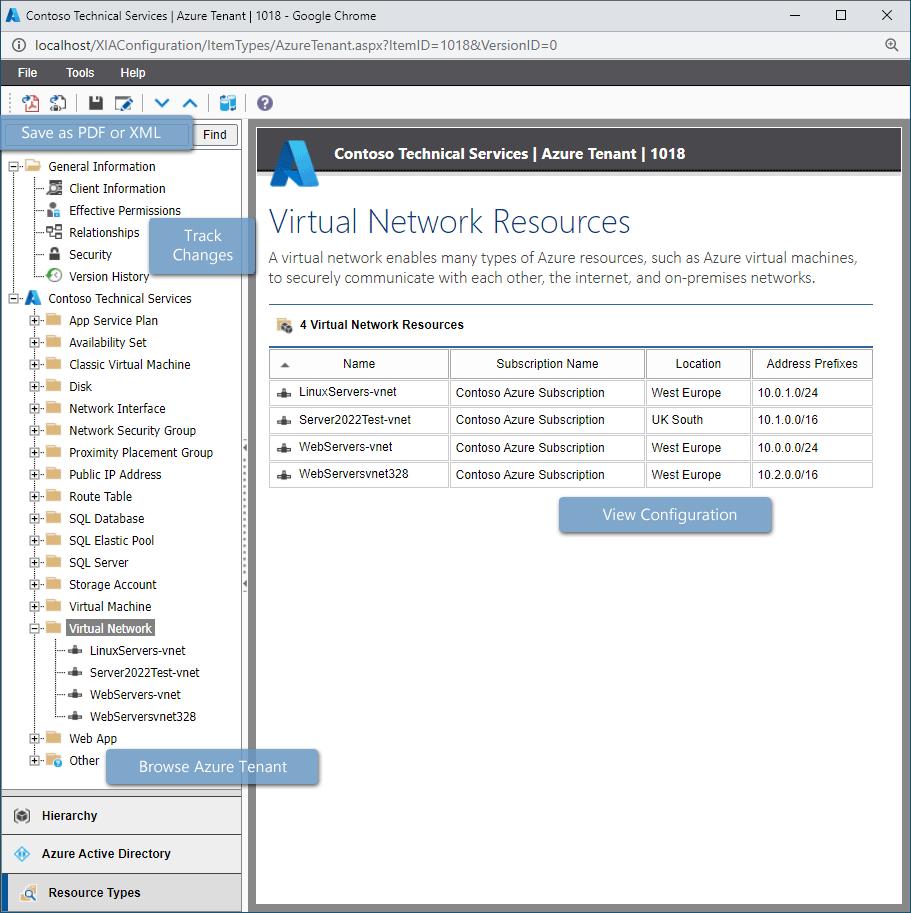Expand the Route Table folder
911x913 pixels.
pyautogui.click(x=34, y=497)
